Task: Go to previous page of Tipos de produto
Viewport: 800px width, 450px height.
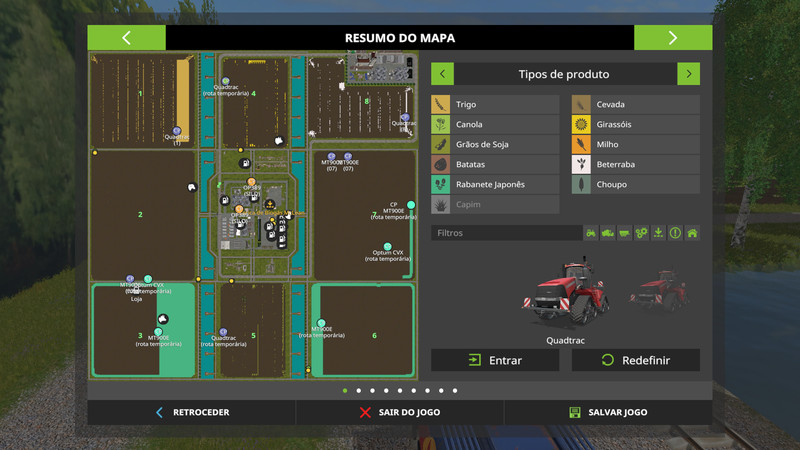Action: click(443, 74)
